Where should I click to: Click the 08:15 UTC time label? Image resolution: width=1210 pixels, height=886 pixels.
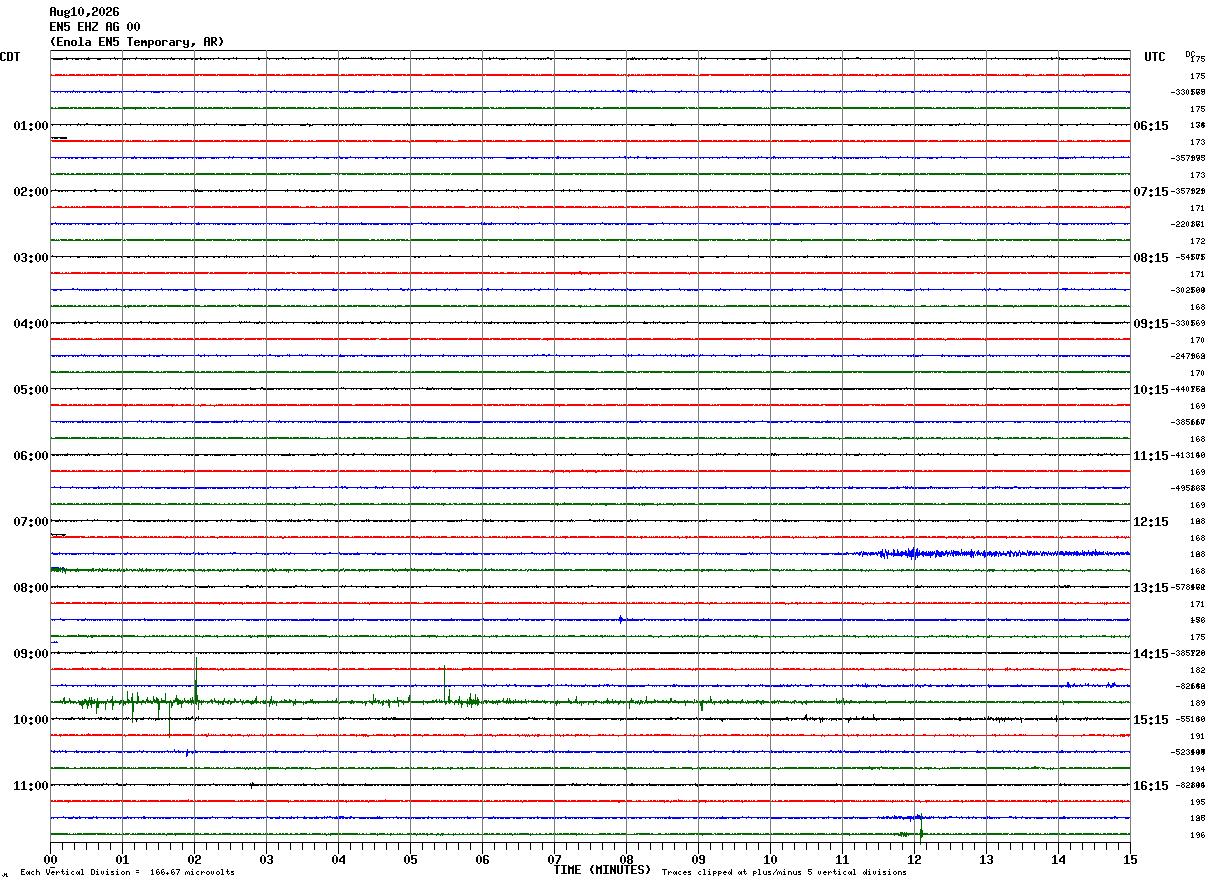point(1151,258)
